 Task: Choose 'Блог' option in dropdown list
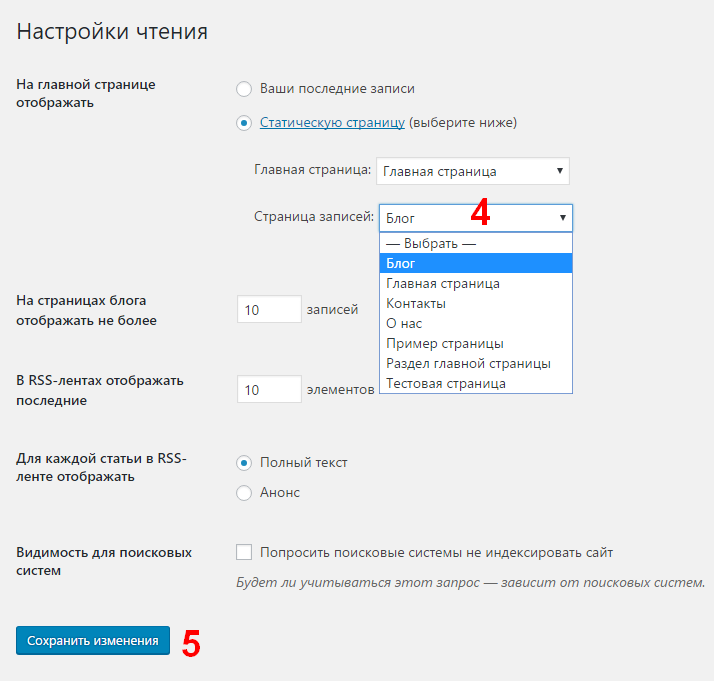coord(476,264)
